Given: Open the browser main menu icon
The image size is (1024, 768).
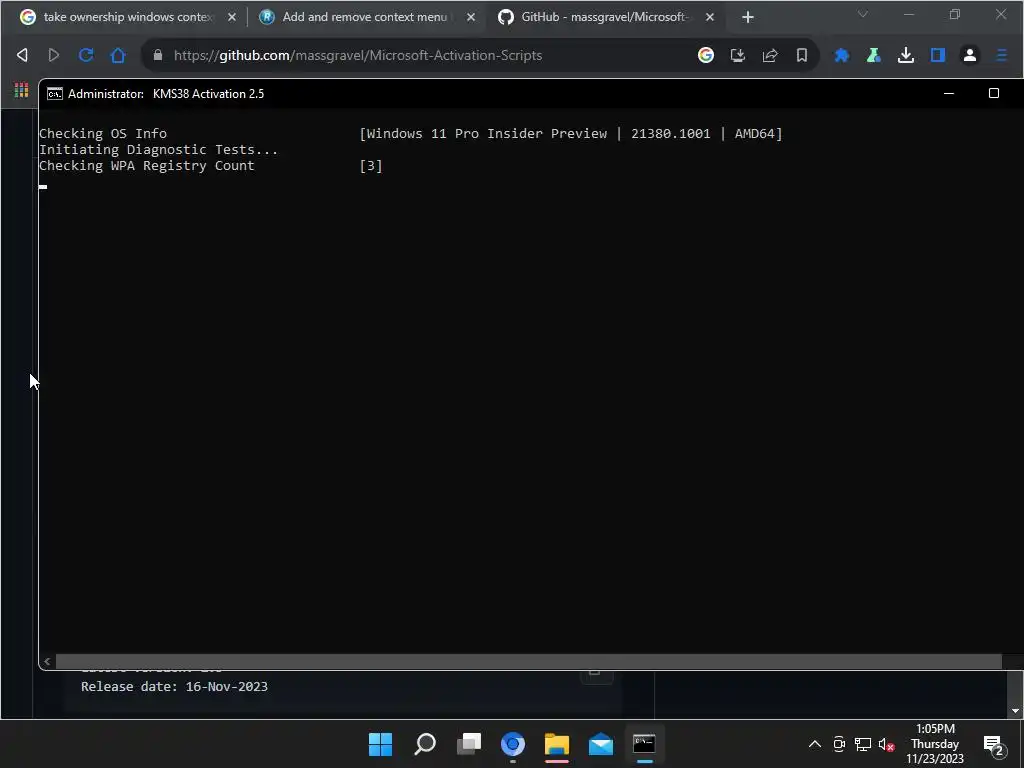Looking at the screenshot, I should pos(1002,56).
